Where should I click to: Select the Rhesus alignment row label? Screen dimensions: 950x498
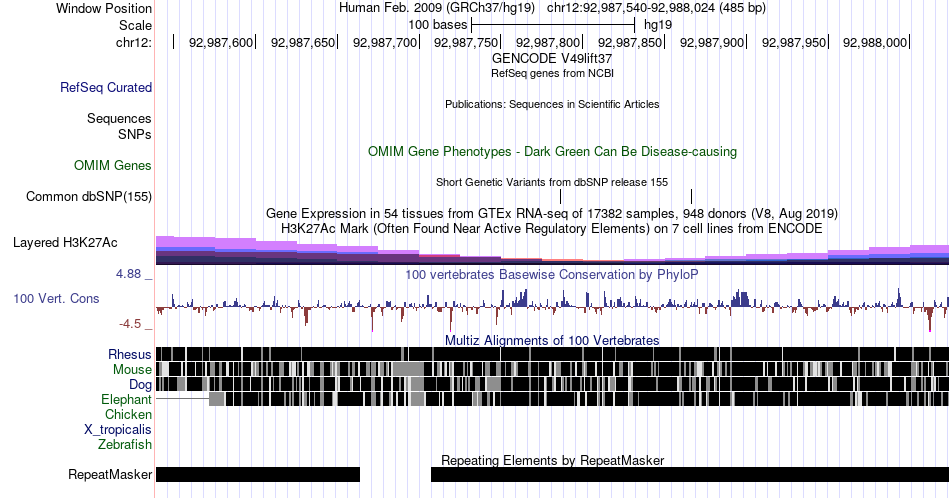point(130,354)
